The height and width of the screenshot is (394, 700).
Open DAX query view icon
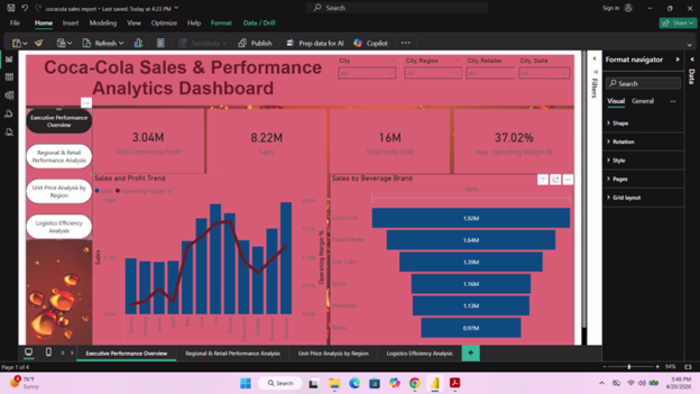[9, 114]
